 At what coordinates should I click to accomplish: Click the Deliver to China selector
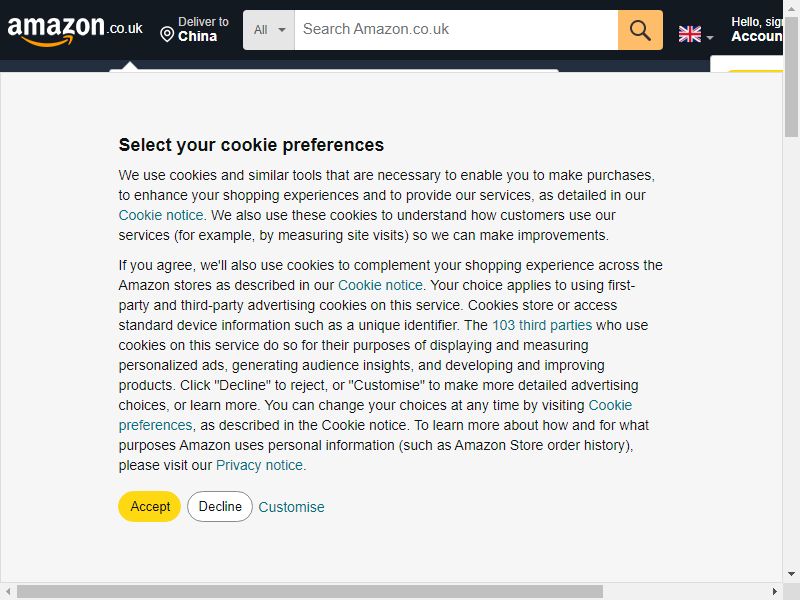(194, 29)
